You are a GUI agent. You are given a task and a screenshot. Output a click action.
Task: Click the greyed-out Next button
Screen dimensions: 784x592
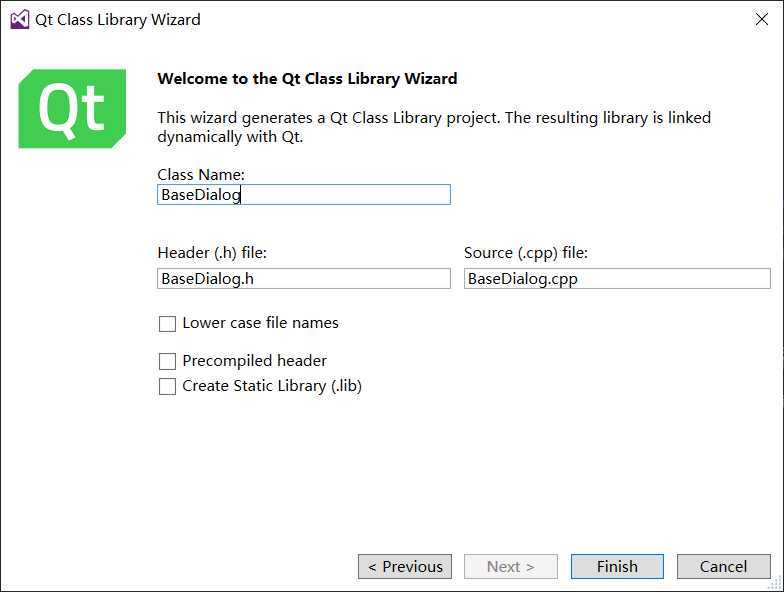(510, 566)
